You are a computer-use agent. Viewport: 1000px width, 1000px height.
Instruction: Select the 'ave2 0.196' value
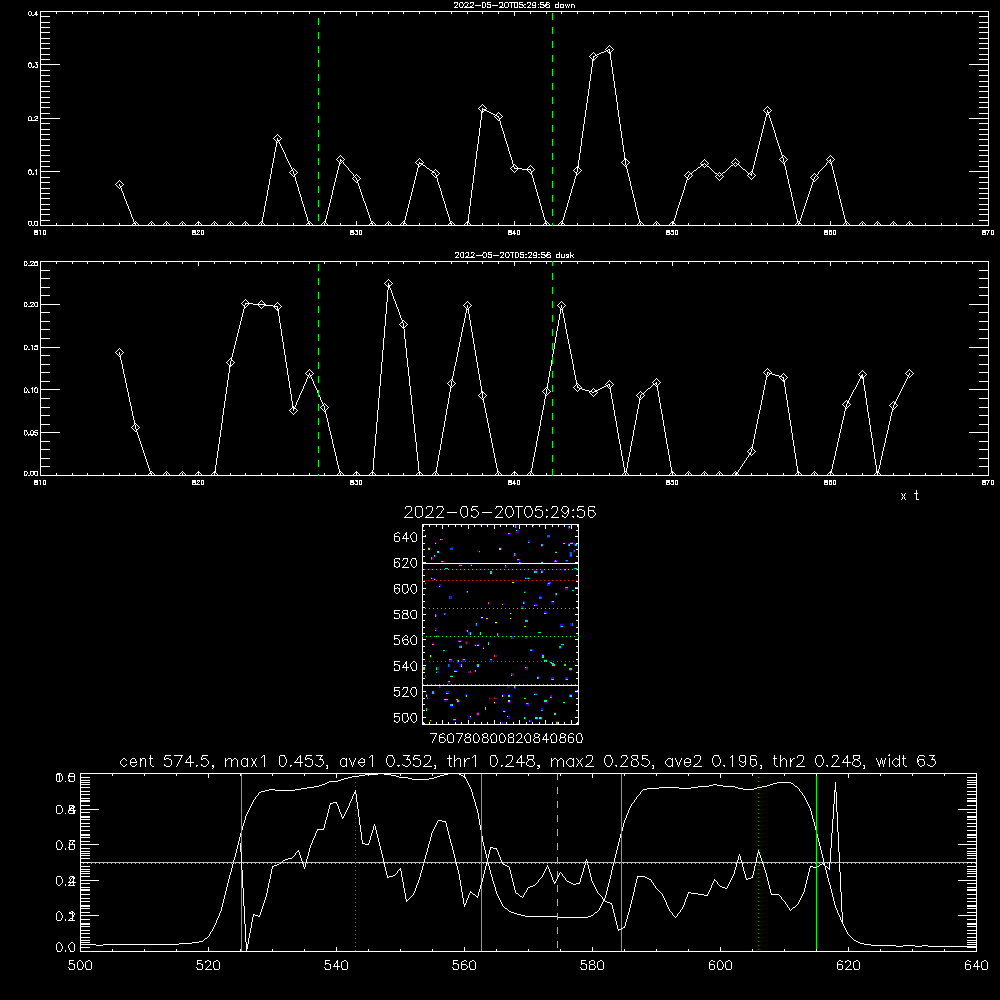(x=713, y=761)
